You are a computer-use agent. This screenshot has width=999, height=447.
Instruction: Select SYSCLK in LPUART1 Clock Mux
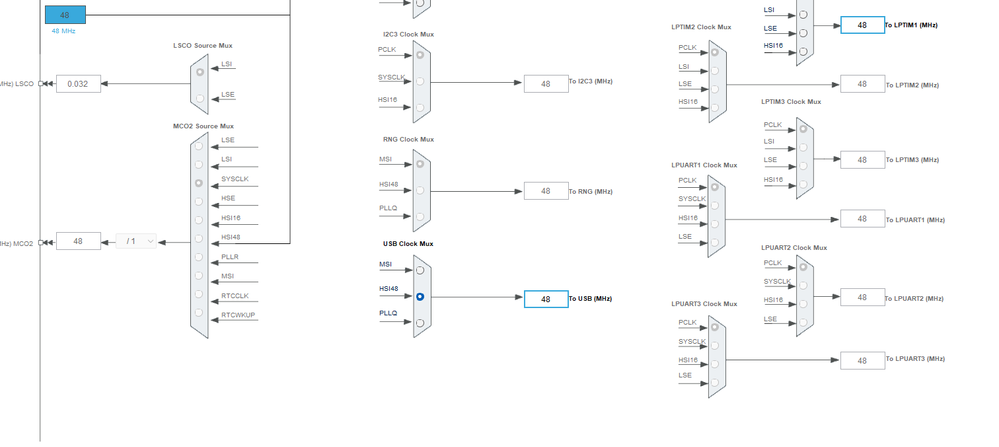pos(715,206)
